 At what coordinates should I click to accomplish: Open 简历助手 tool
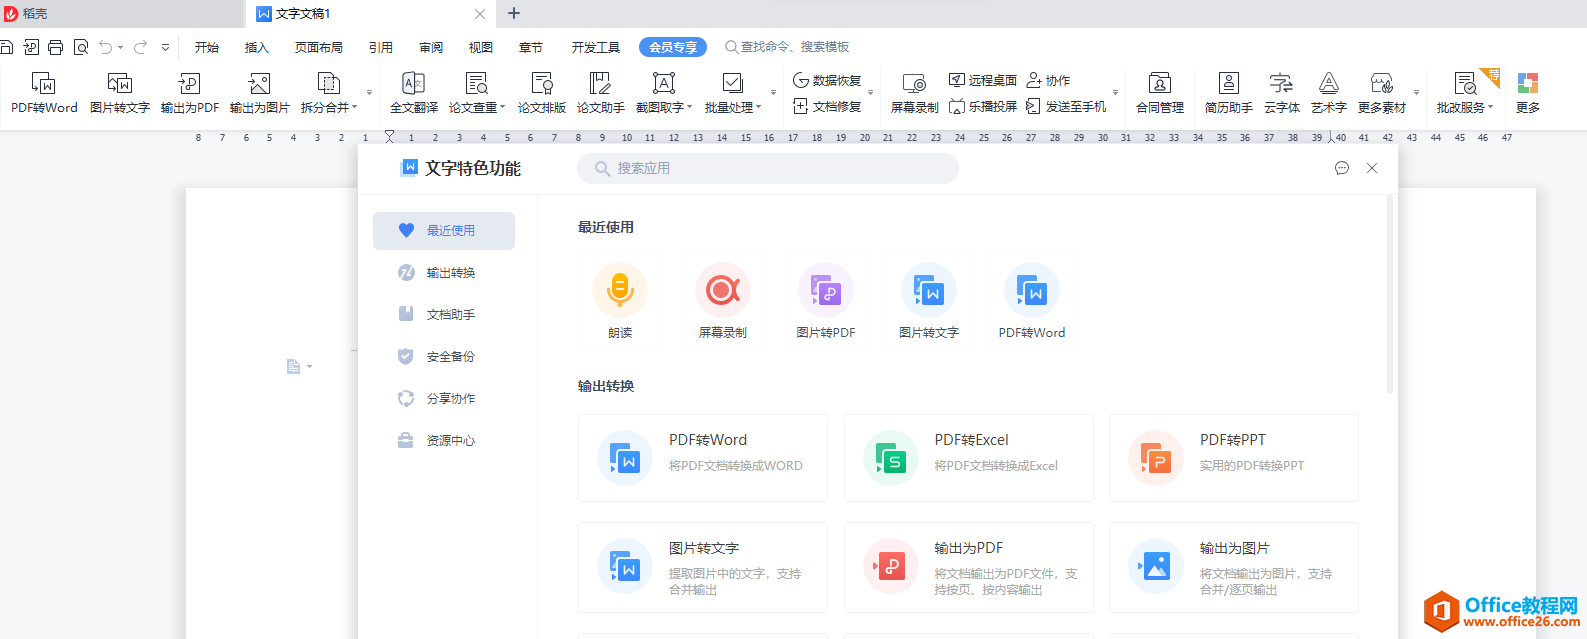[x=1229, y=92]
